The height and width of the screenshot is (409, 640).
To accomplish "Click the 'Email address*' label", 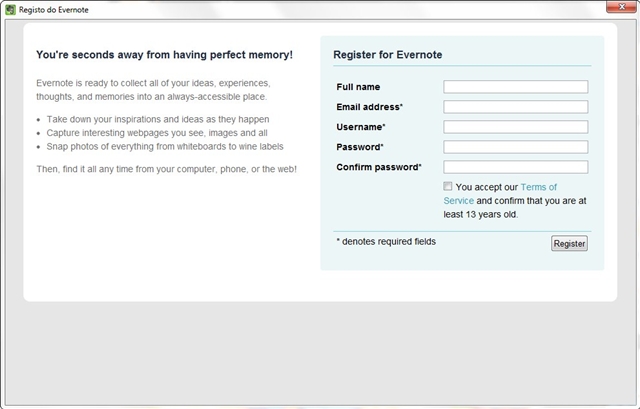I will [x=370, y=107].
